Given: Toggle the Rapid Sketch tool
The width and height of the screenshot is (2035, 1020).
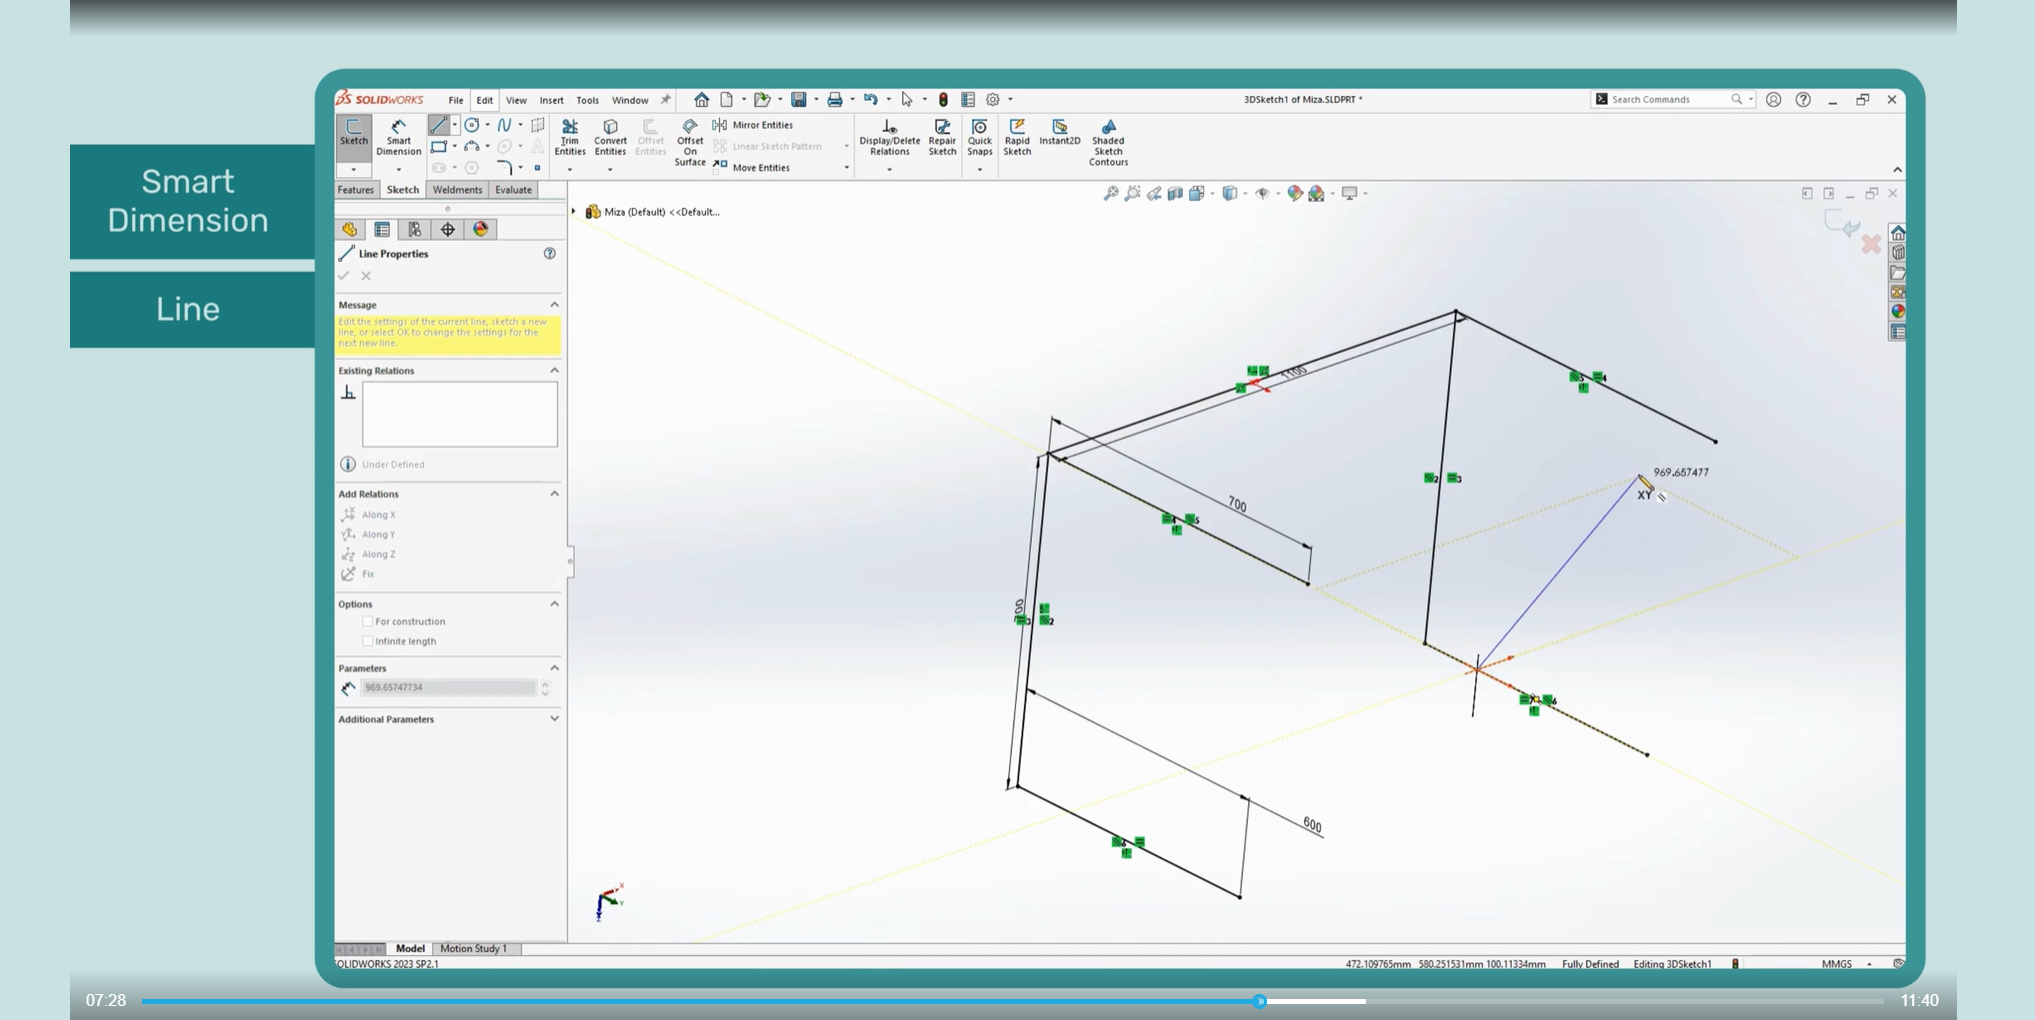Looking at the screenshot, I should click(1017, 136).
